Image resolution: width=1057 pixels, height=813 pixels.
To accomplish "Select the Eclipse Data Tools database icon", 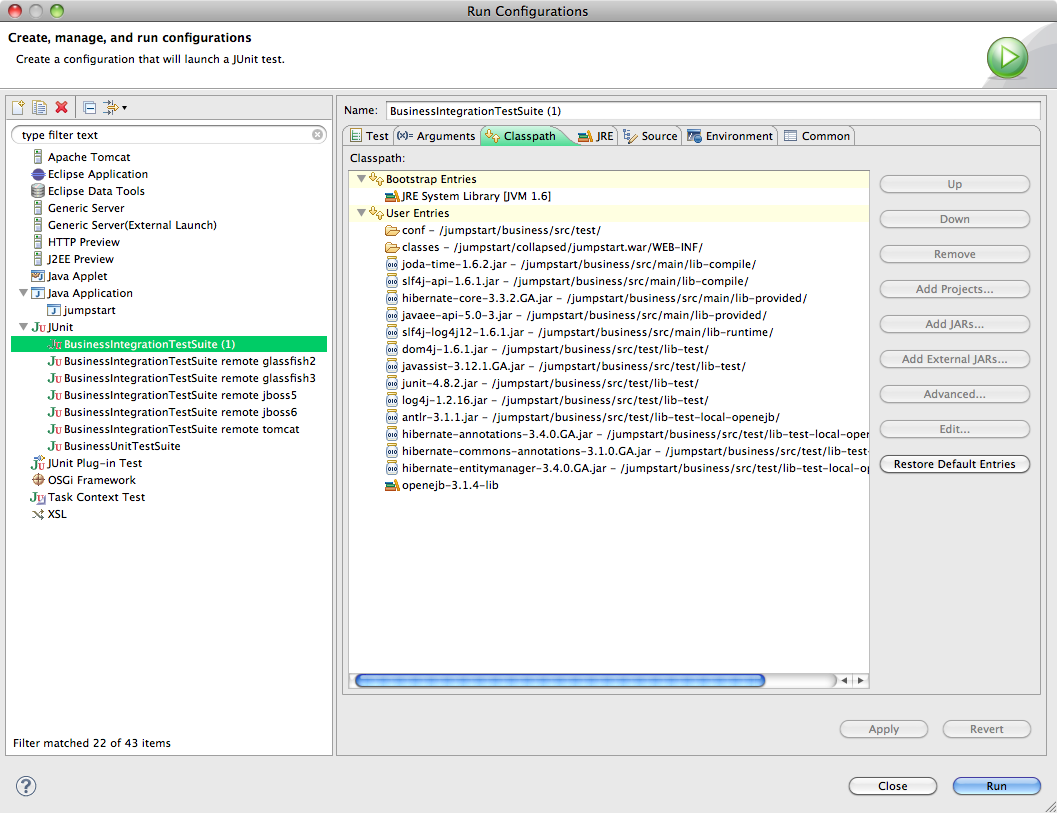I will [38, 191].
